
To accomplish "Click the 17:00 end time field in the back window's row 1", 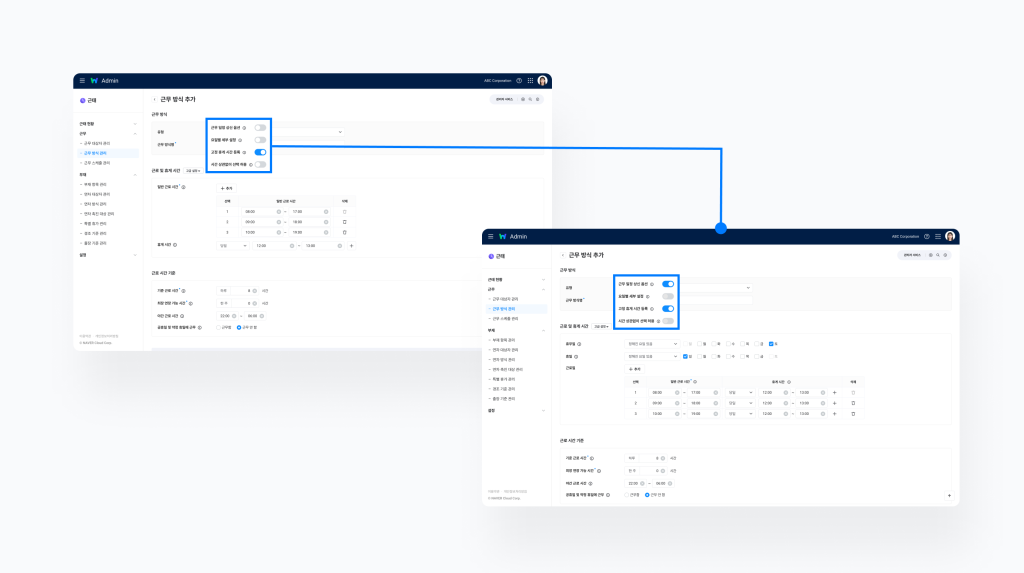I will 304,211.
